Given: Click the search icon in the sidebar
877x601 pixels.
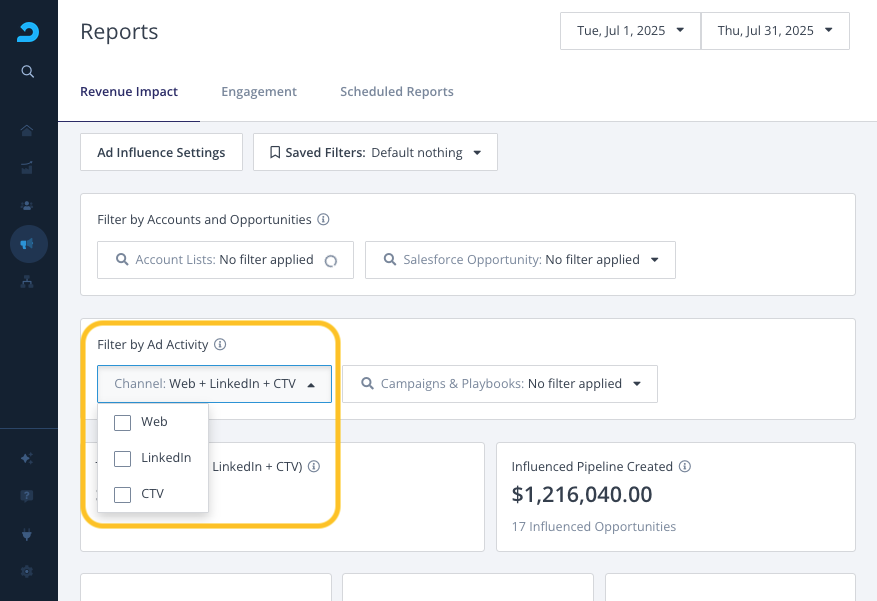Looking at the screenshot, I should tap(28, 71).
